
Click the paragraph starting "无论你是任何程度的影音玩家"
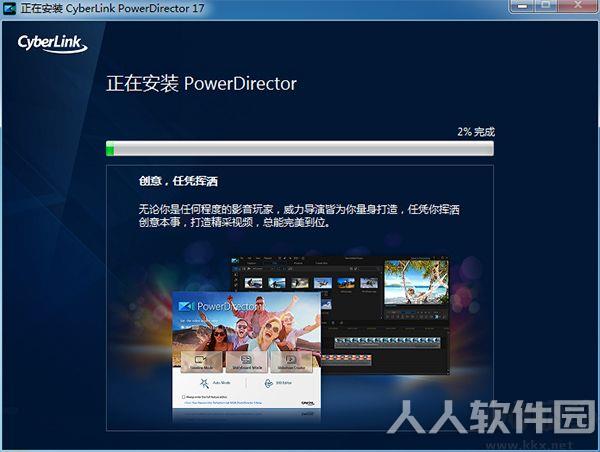pos(299,216)
